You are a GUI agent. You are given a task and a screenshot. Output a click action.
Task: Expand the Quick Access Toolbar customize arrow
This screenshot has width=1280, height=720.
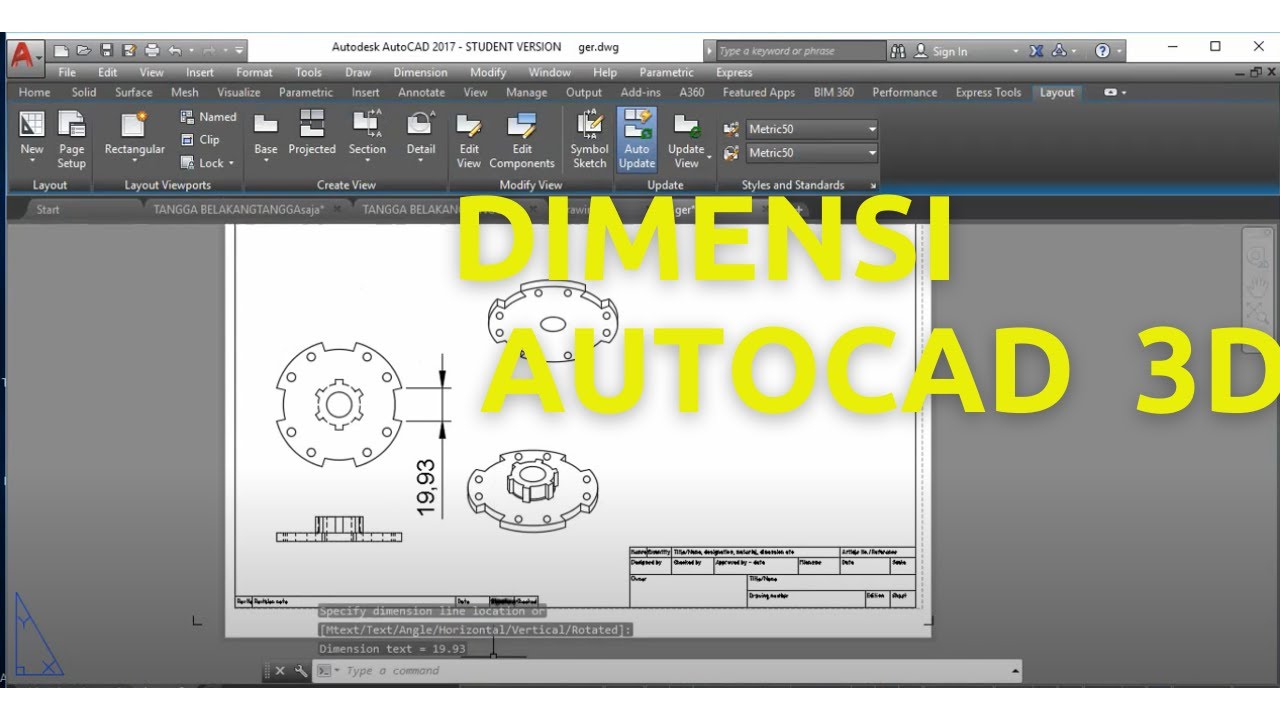click(x=240, y=50)
